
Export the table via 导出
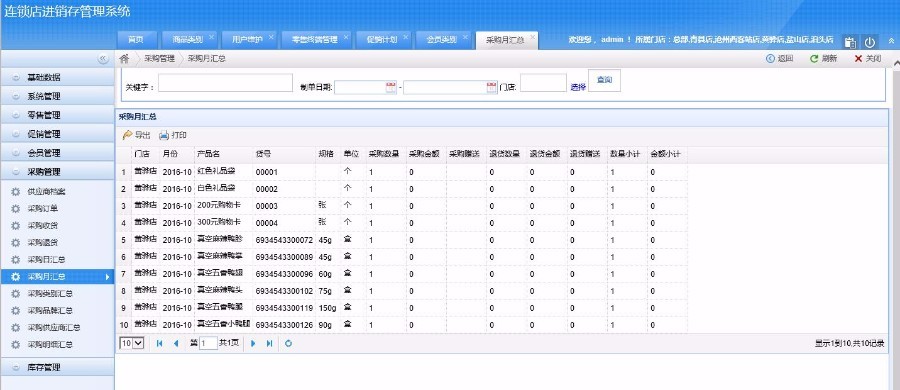[137, 135]
